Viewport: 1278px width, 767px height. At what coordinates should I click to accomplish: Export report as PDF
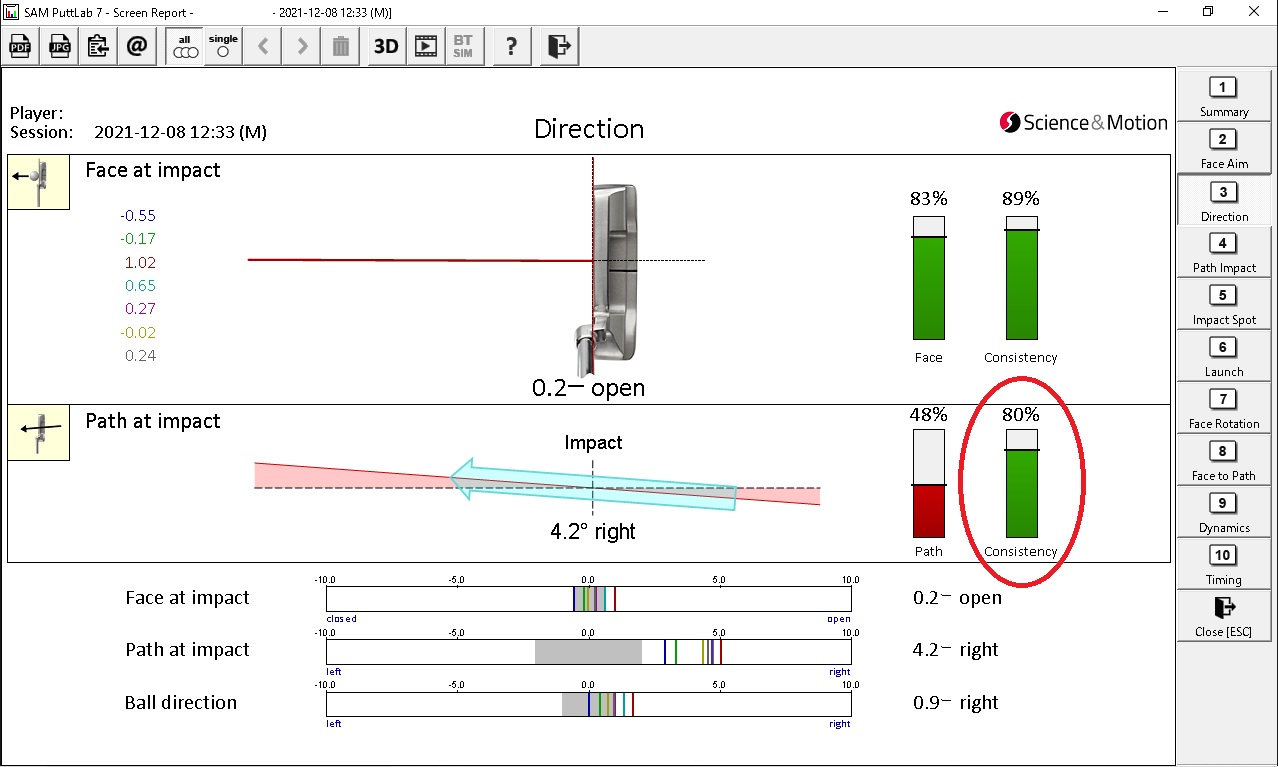21,46
